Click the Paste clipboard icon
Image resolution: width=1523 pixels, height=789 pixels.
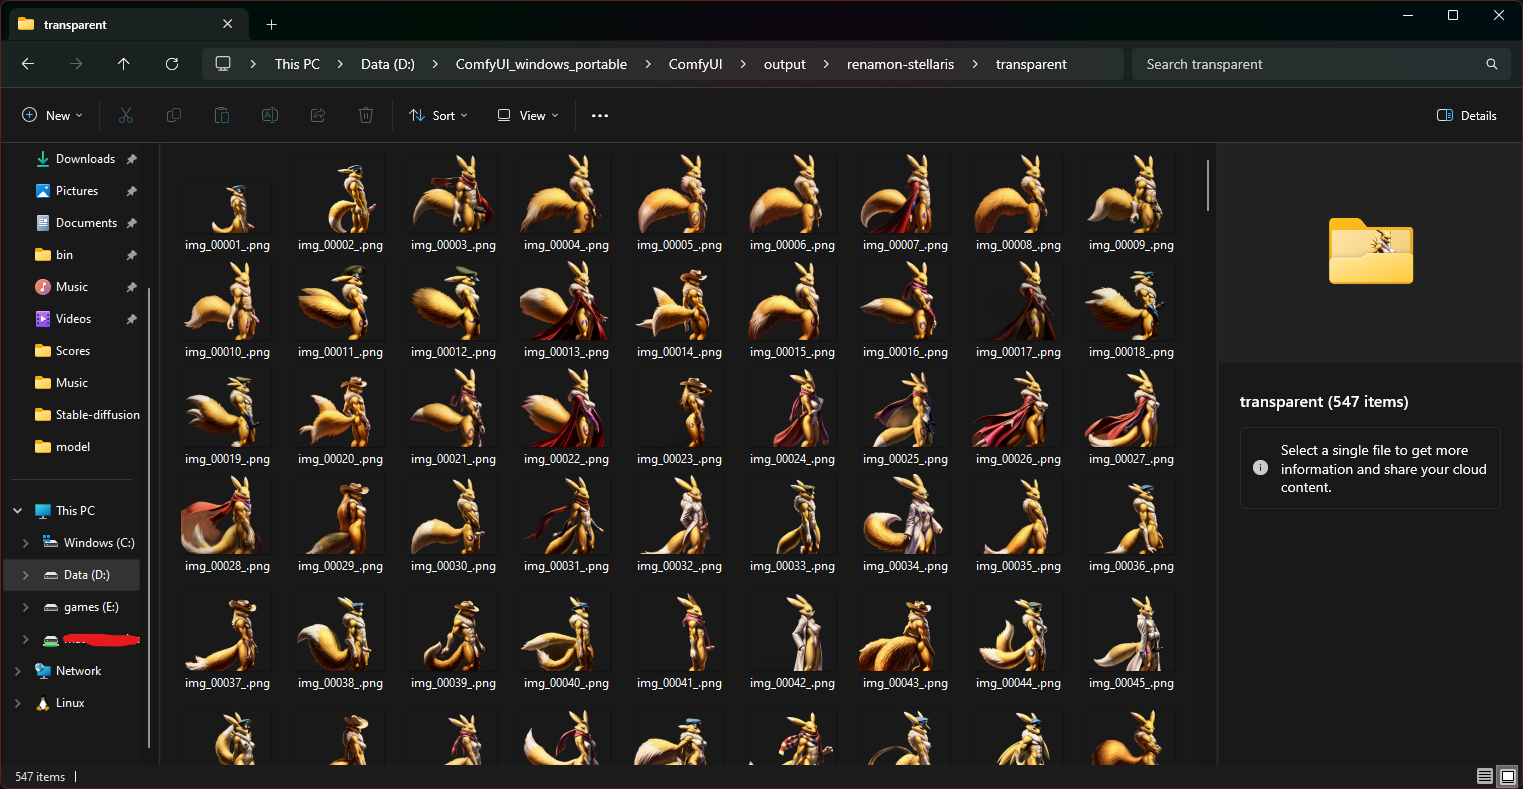(222, 116)
